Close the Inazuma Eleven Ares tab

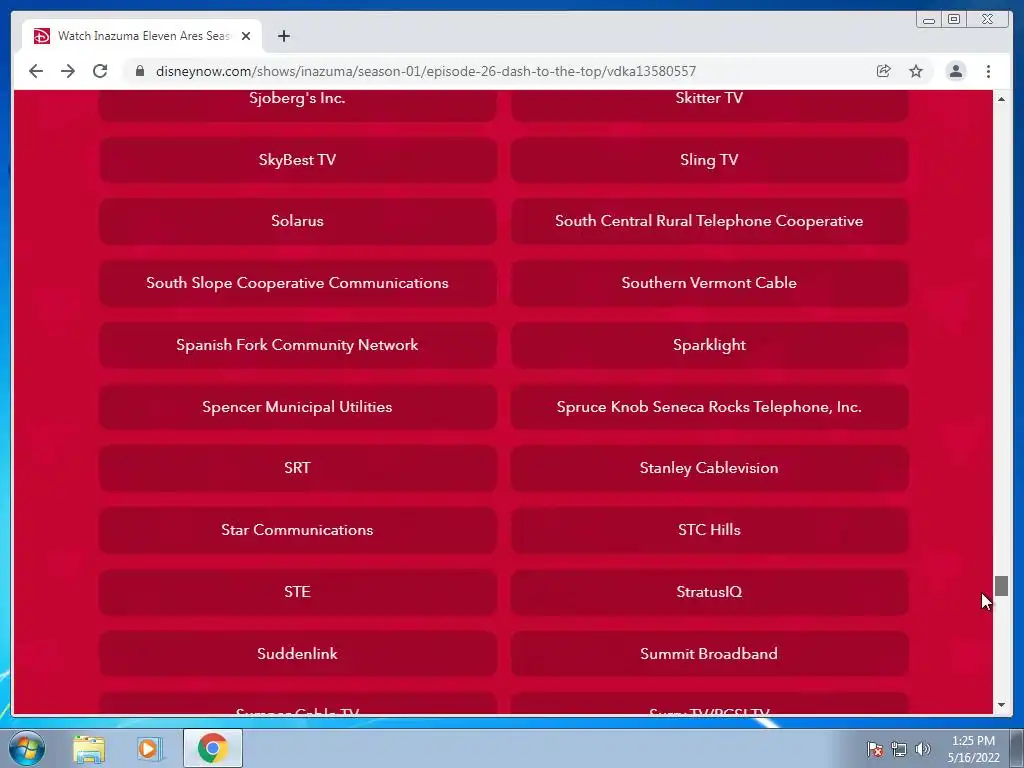click(246, 36)
